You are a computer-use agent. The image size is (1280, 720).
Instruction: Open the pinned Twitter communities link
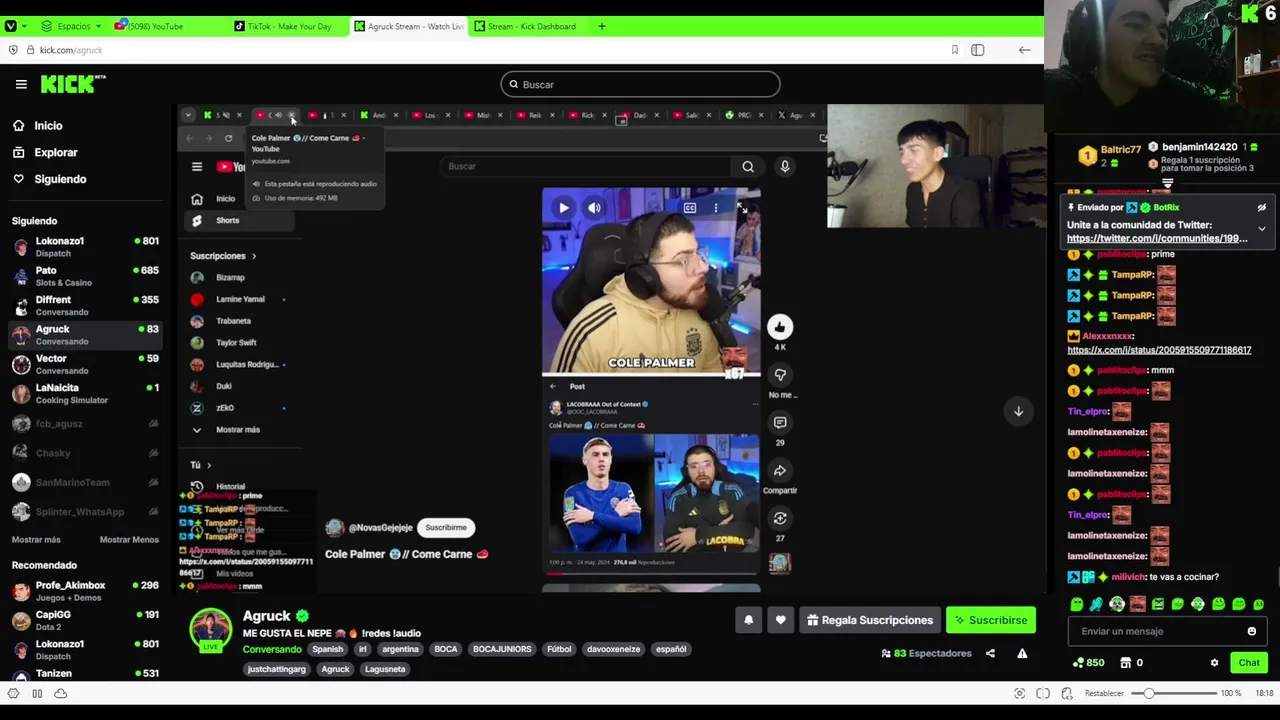1157,239
